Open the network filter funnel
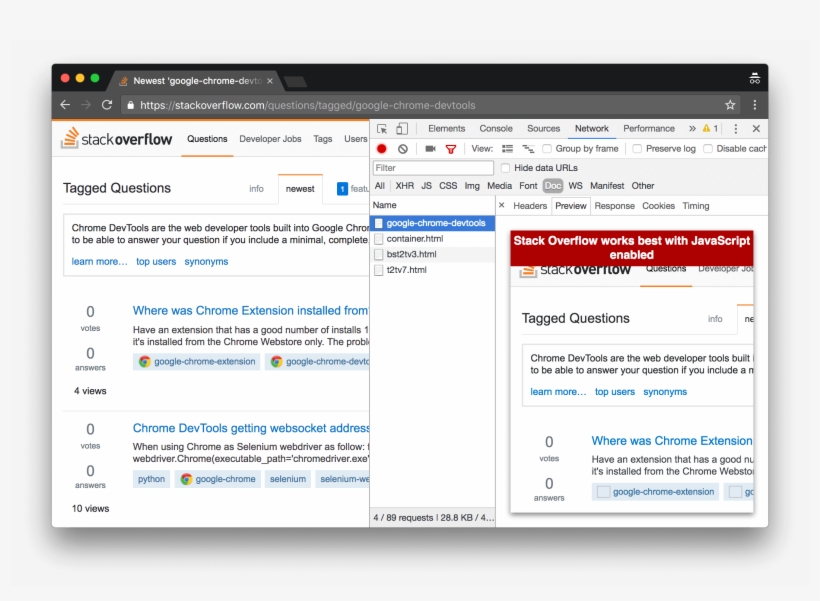This screenshot has height=601, width=820. click(452, 148)
